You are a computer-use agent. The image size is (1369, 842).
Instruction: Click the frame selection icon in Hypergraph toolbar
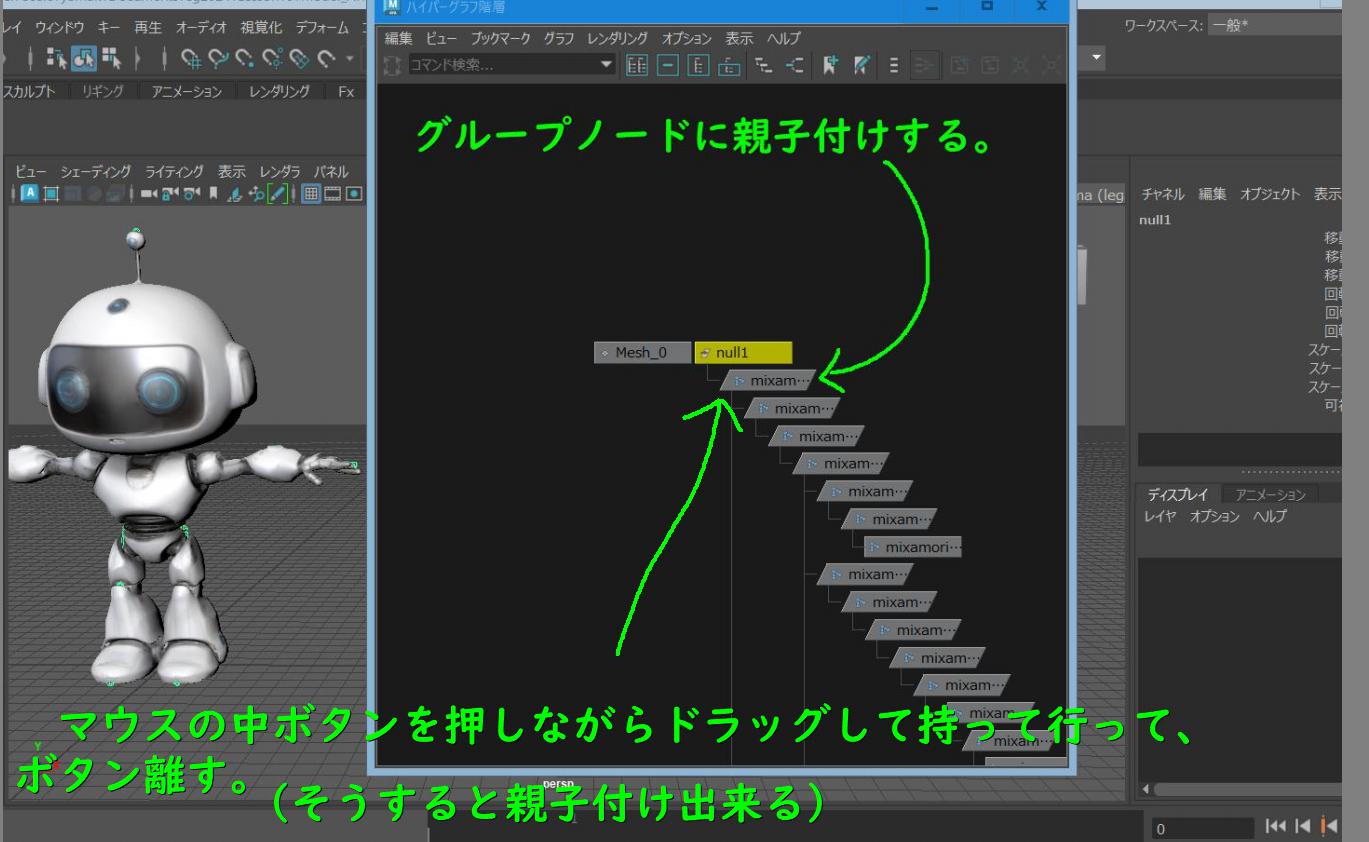(668, 66)
